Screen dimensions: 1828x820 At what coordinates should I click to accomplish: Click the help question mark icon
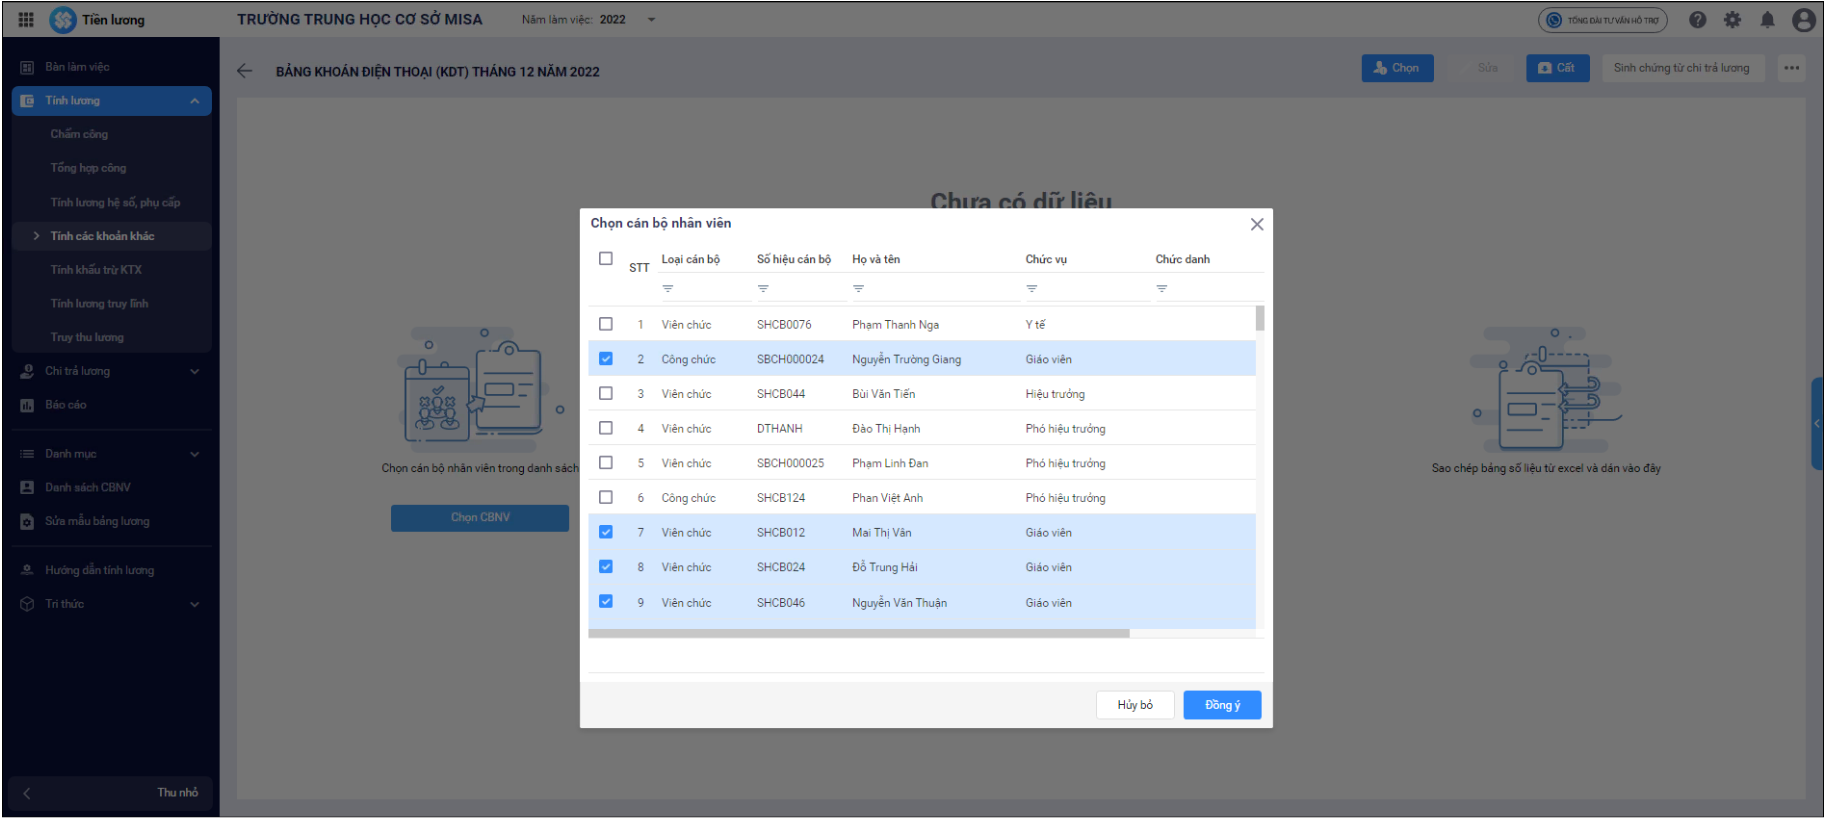(x=1697, y=20)
